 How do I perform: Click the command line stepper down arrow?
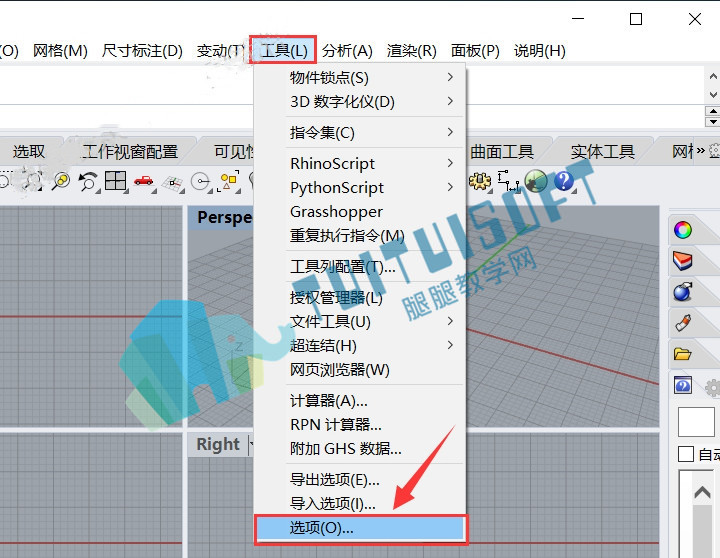(x=712, y=122)
